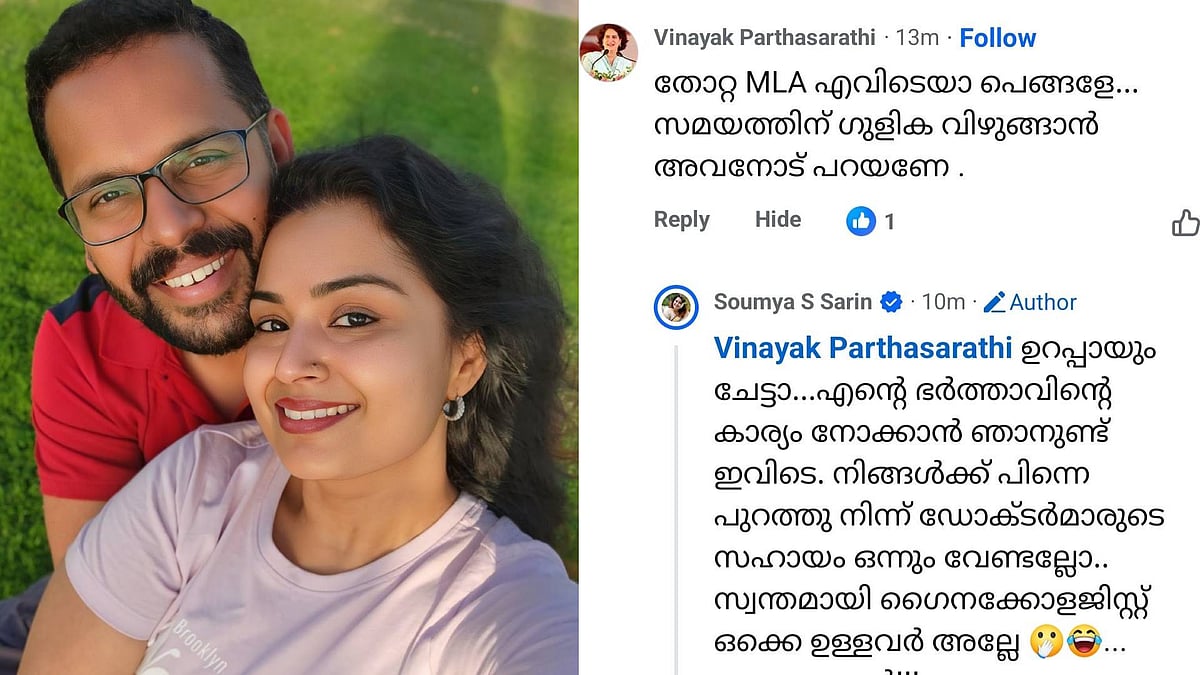The image size is (1200, 675).
Task: Click the blue like reaction icon
Action: pos(861,221)
